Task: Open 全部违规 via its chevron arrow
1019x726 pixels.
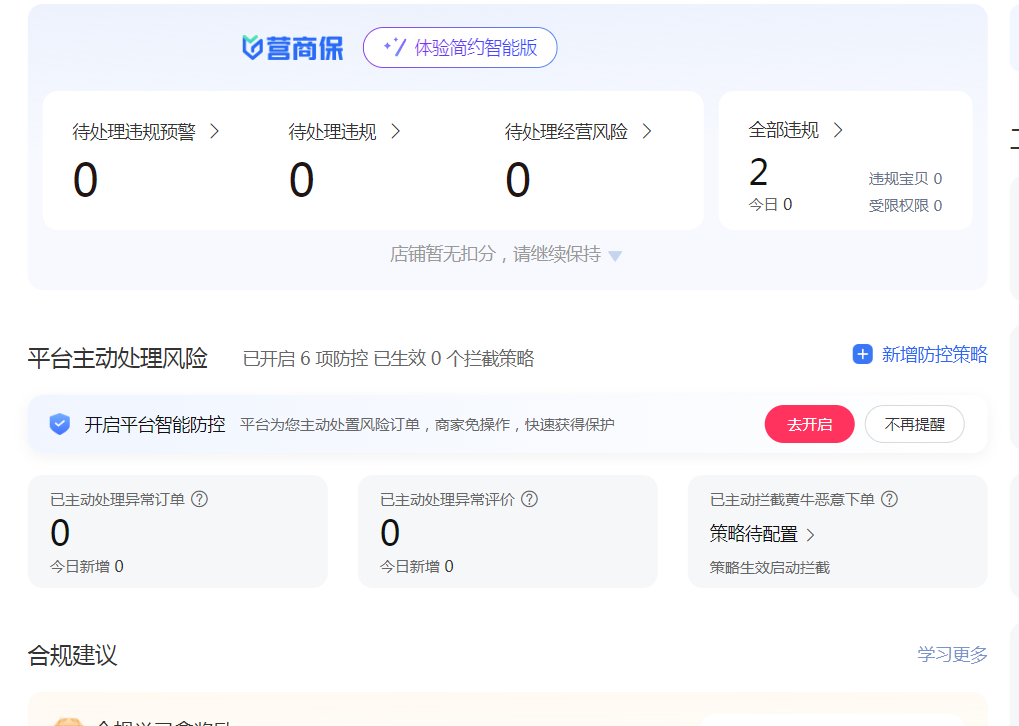Action: pos(838,130)
